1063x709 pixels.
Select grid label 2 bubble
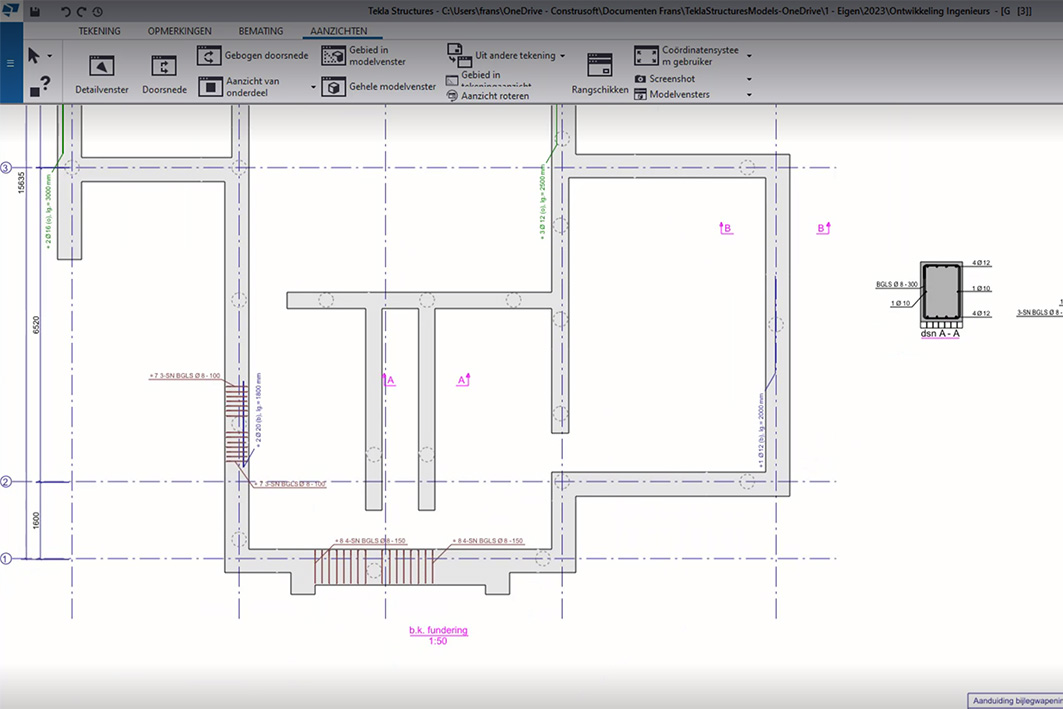6,482
